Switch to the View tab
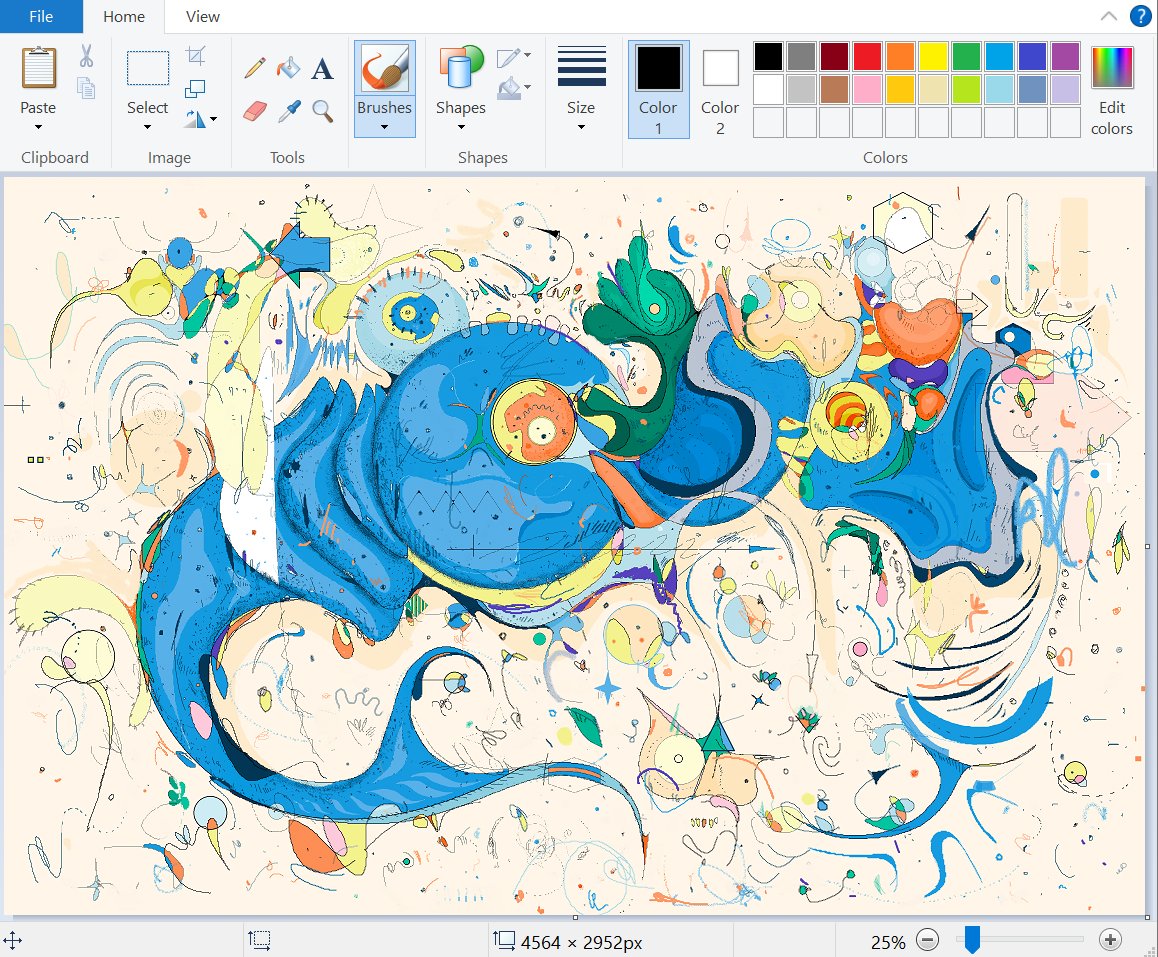 tap(201, 16)
